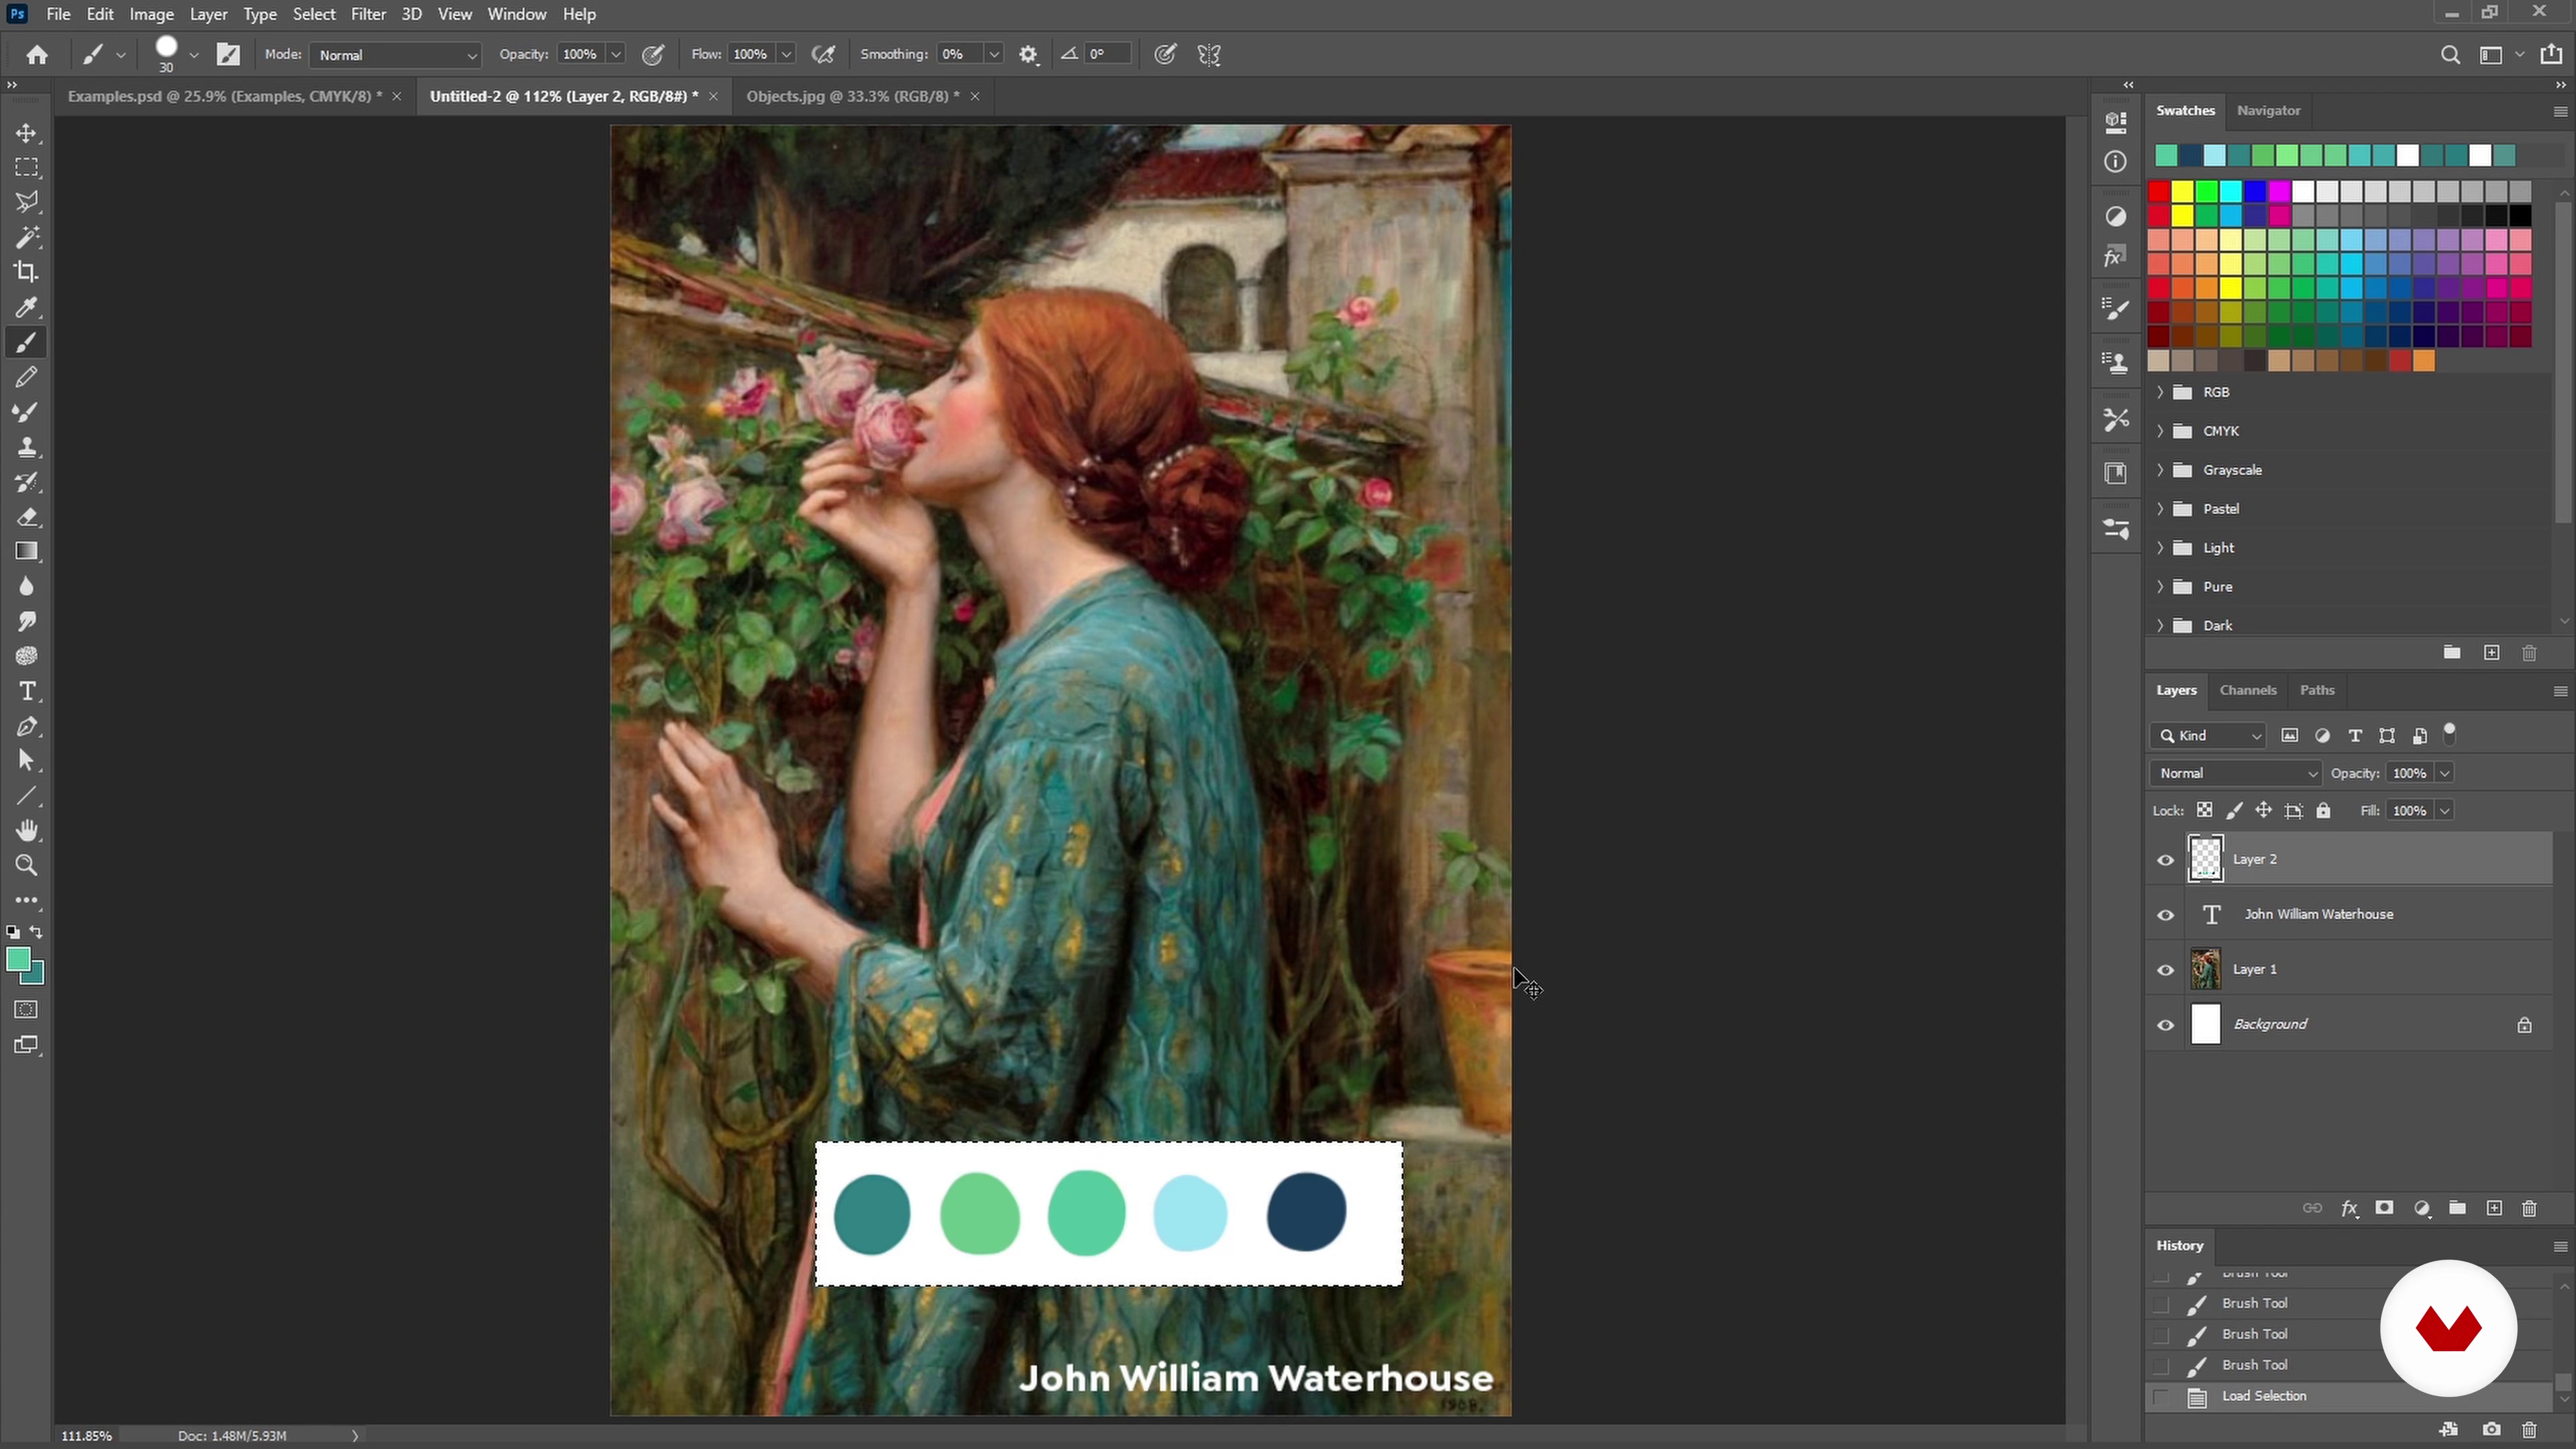This screenshot has height=1449, width=2576.
Task: Open the Flow dropdown arrow
Action: (787, 55)
